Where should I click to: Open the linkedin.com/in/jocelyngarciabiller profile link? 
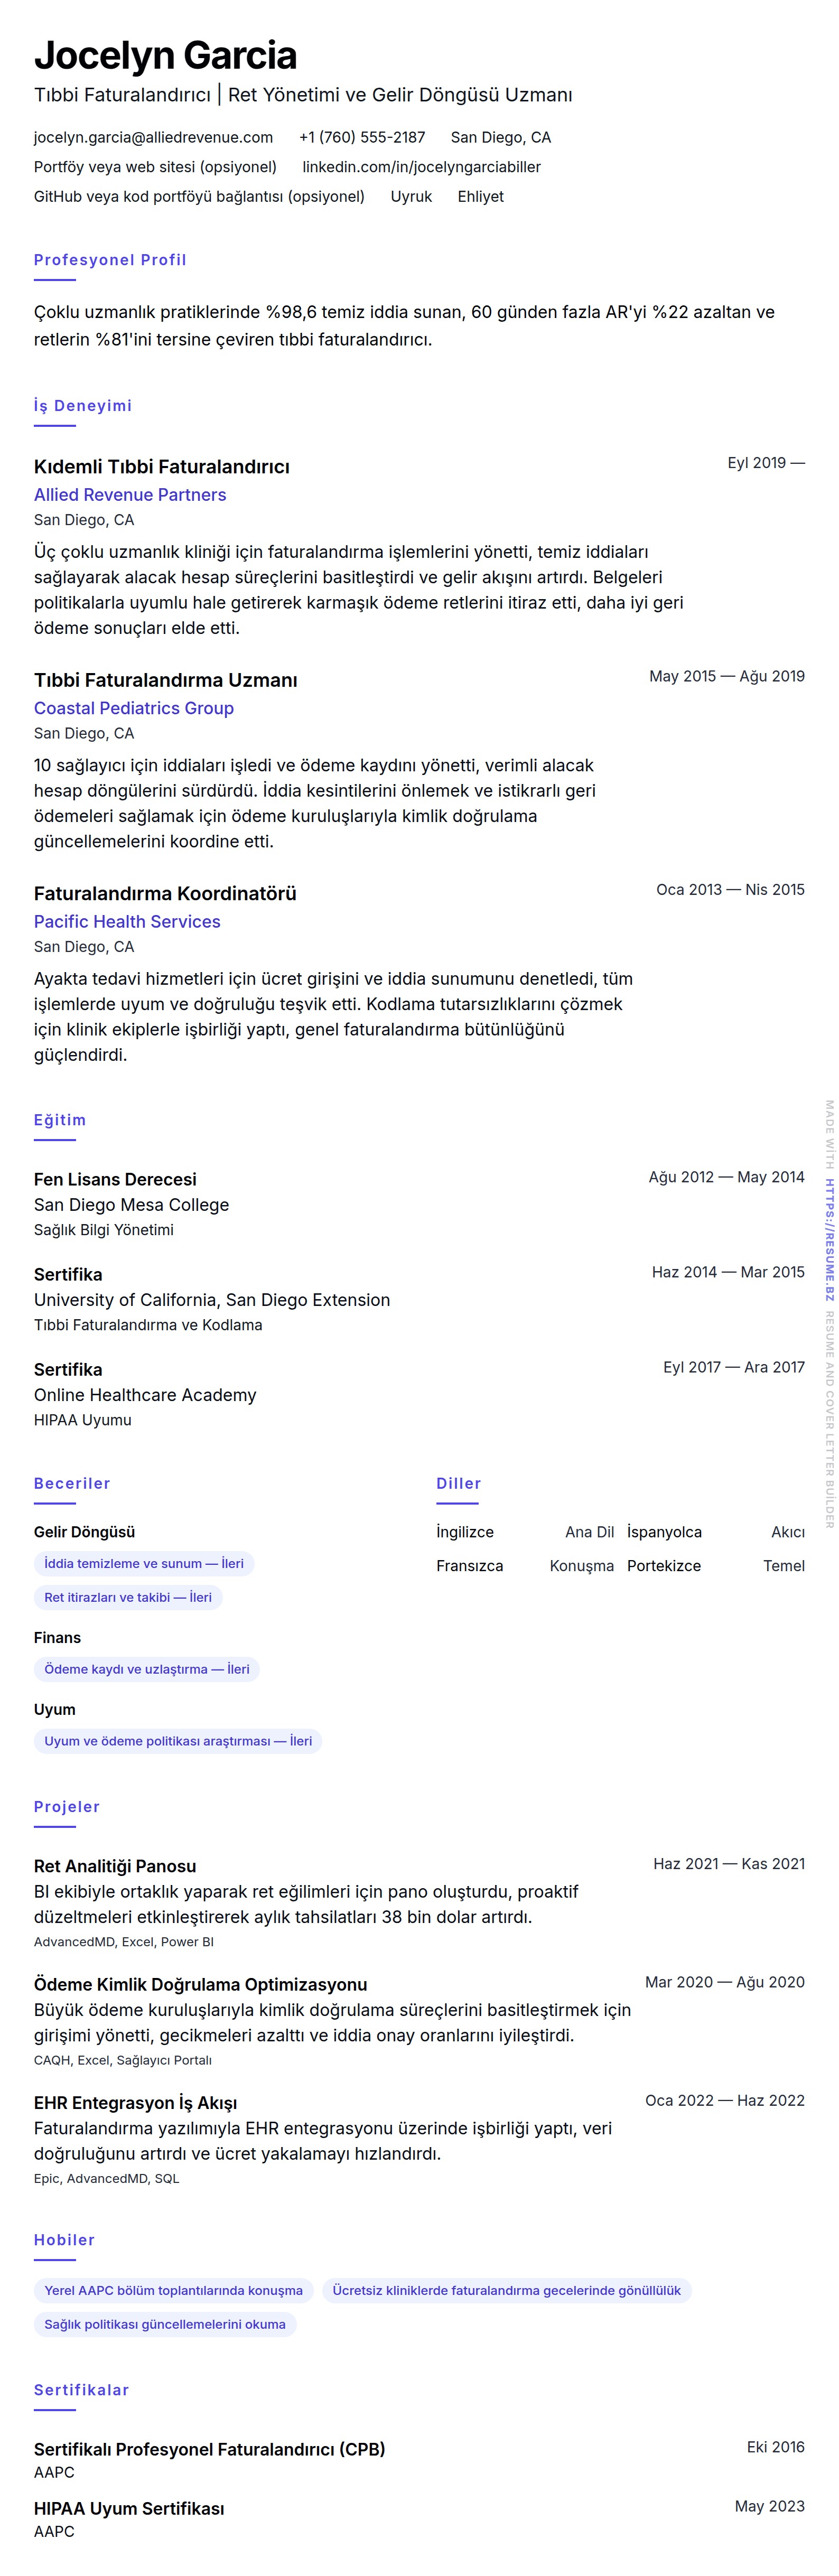(x=421, y=167)
